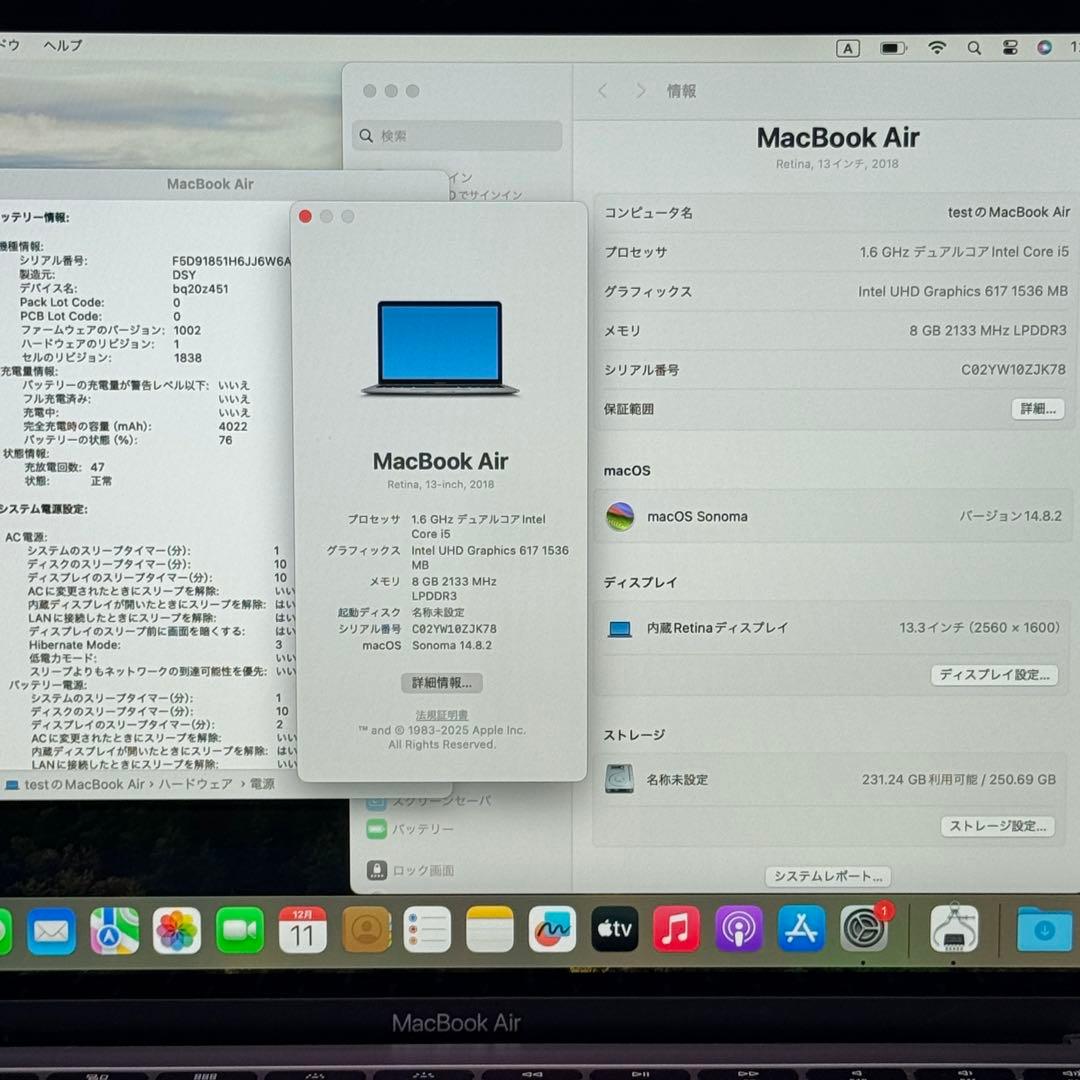Open Mail from the Dock
Image resolution: width=1080 pixels, height=1080 pixels.
(52, 929)
